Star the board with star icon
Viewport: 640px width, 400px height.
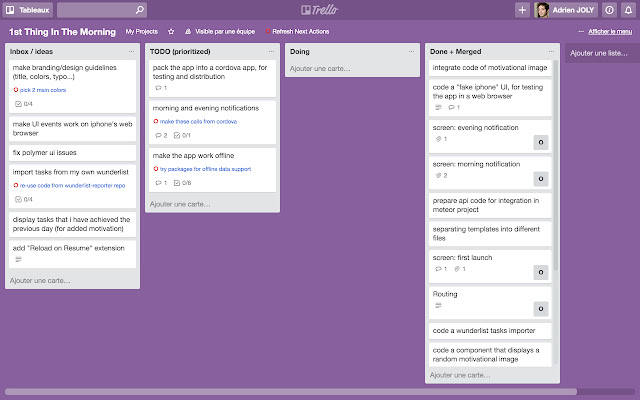[x=171, y=31]
